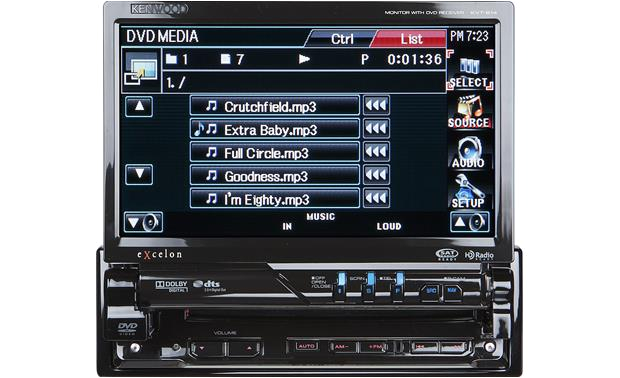Play Crutchfield.mp3 from the list
This screenshot has height=378, width=620.
pos(275,106)
